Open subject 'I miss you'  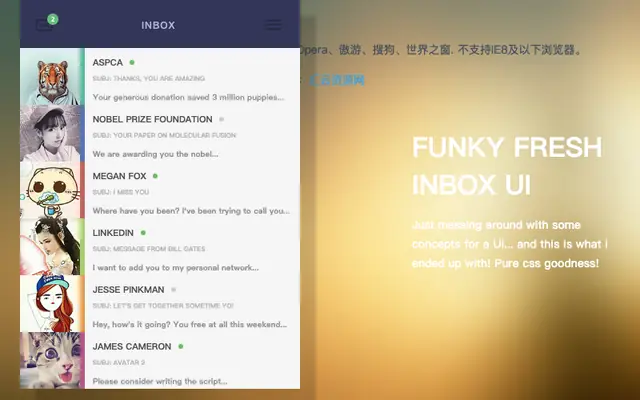tap(121, 192)
